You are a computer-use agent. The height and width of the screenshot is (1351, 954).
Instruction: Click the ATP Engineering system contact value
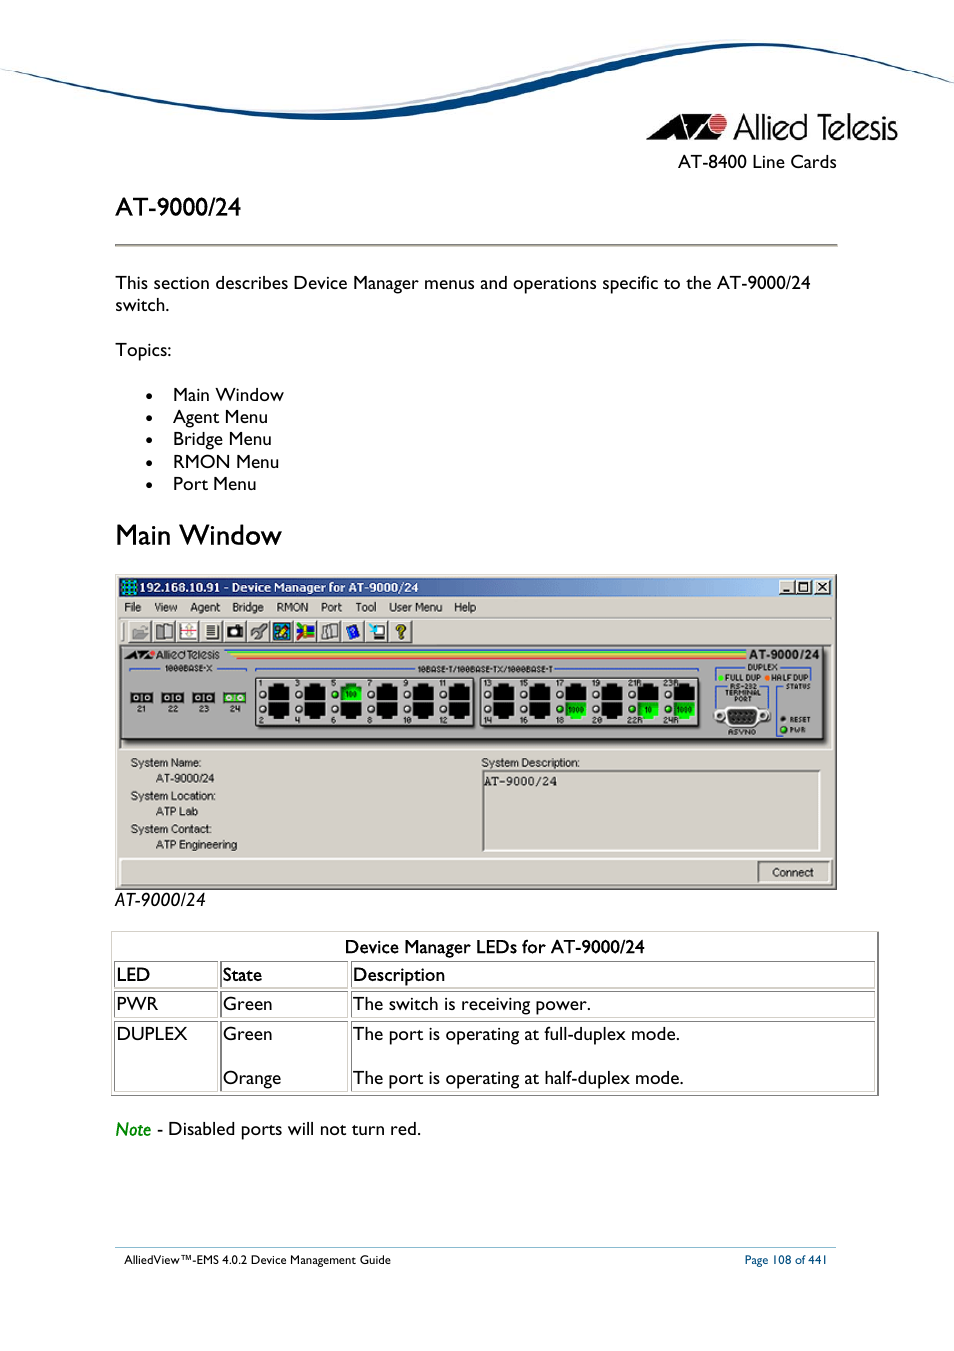196,845
